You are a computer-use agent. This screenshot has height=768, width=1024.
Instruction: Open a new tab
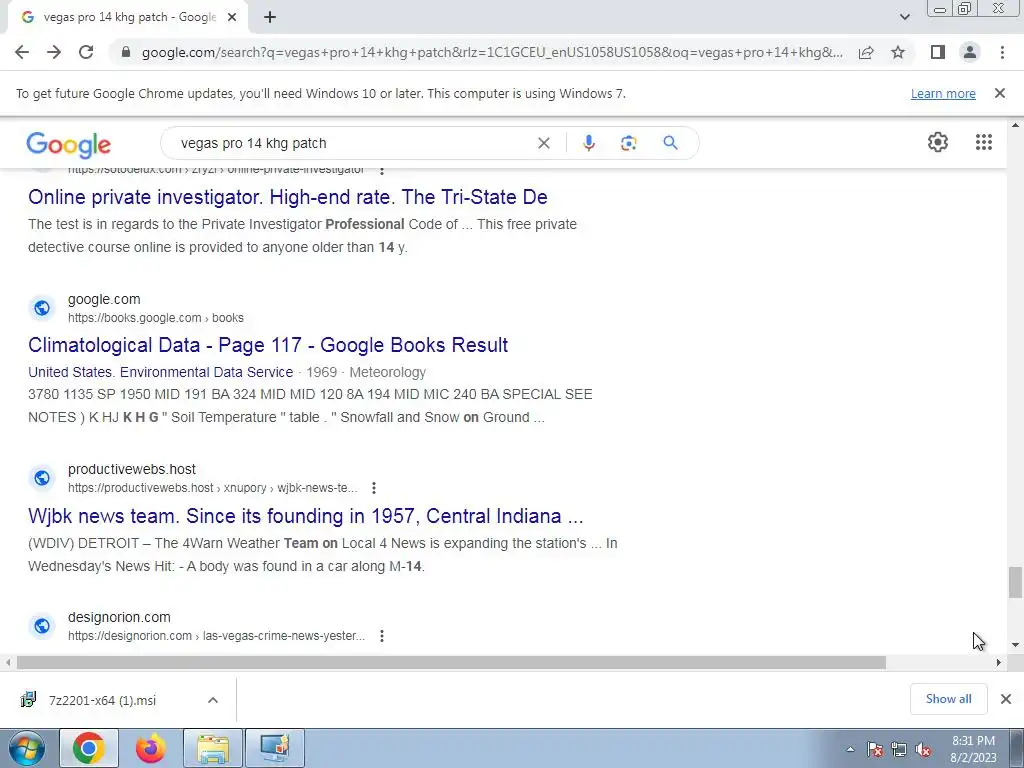click(270, 18)
